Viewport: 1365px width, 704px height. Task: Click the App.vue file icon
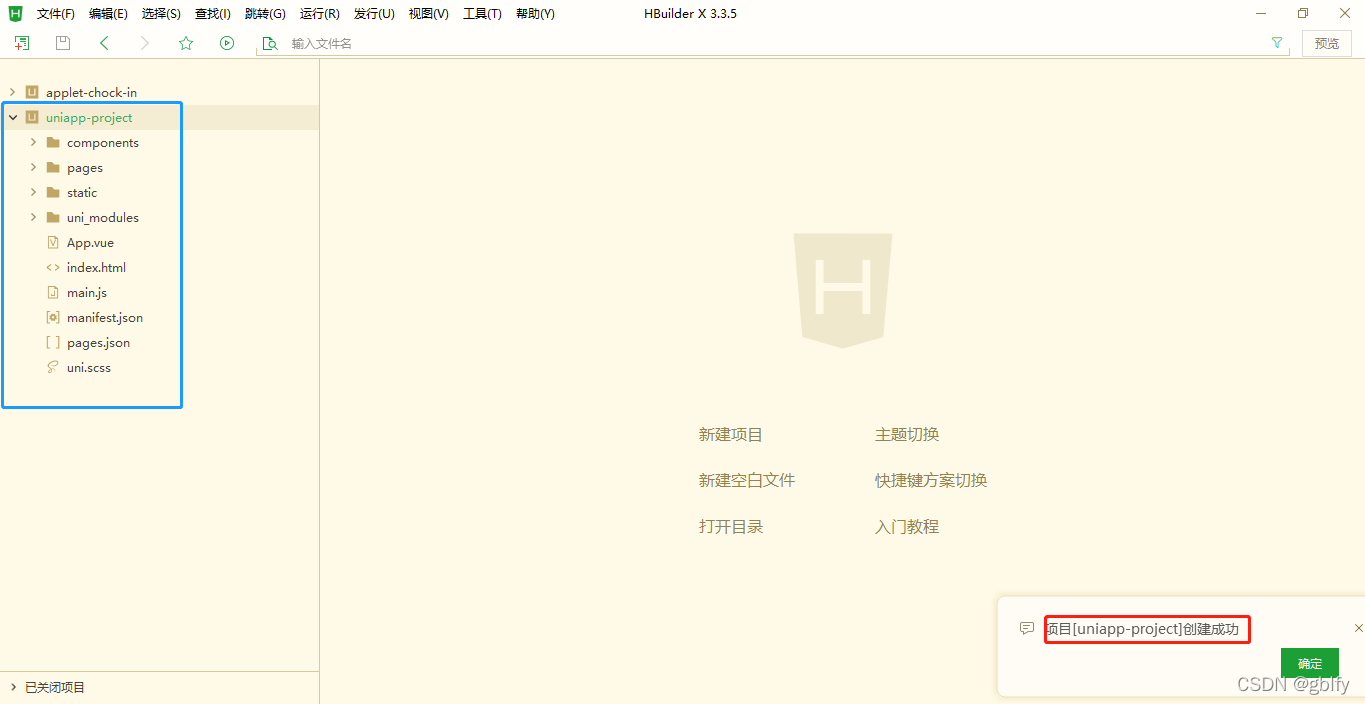(x=53, y=242)
